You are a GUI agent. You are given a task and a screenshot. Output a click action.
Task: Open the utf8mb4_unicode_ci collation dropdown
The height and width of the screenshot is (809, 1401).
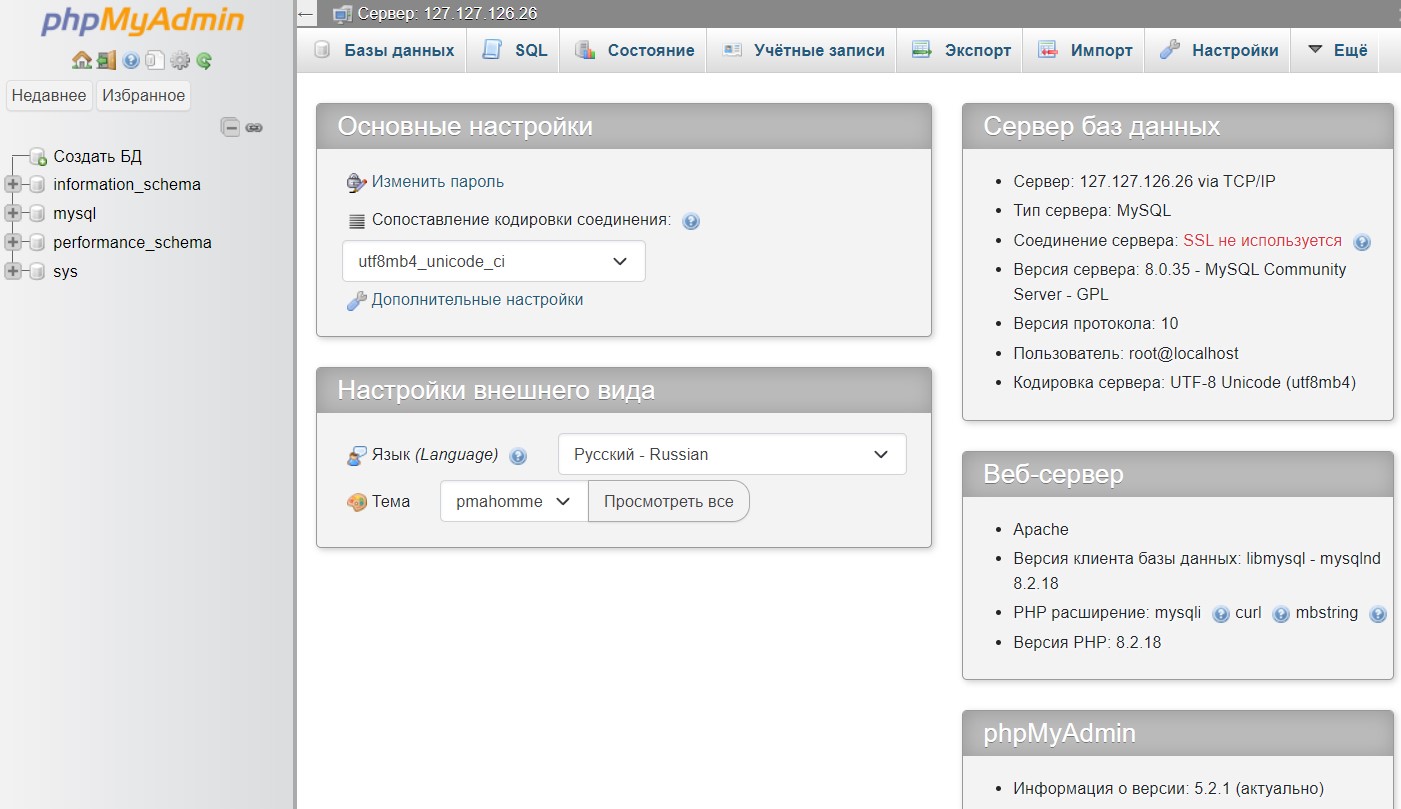[x=493, y=262]
